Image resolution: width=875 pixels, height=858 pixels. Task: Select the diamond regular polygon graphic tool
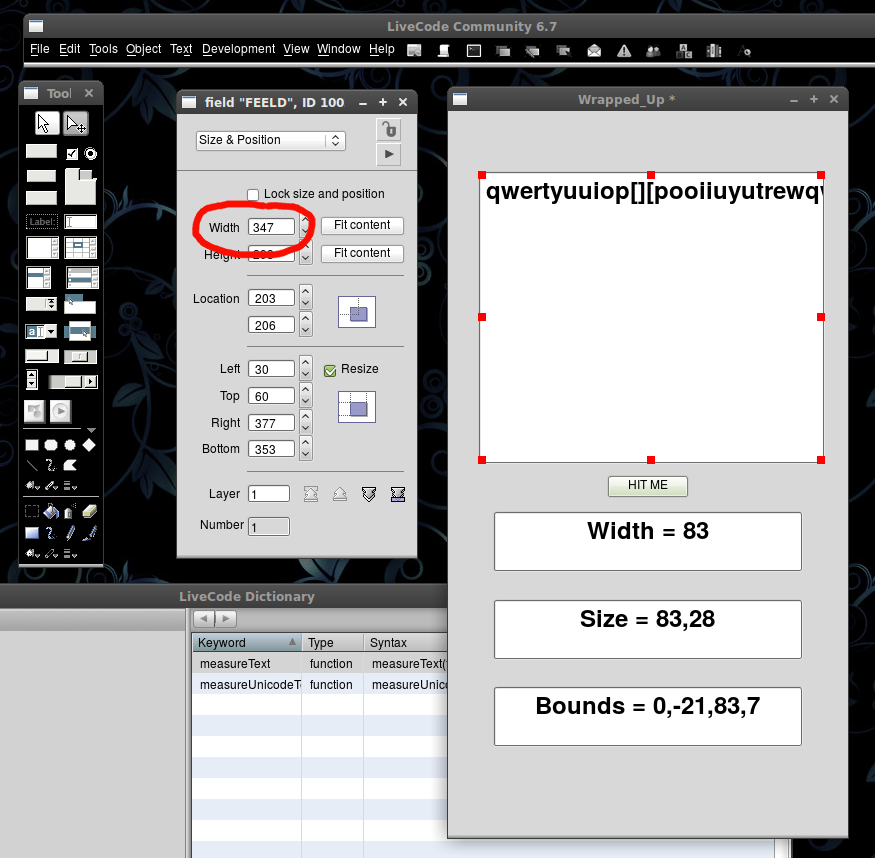tap(89, 445)
